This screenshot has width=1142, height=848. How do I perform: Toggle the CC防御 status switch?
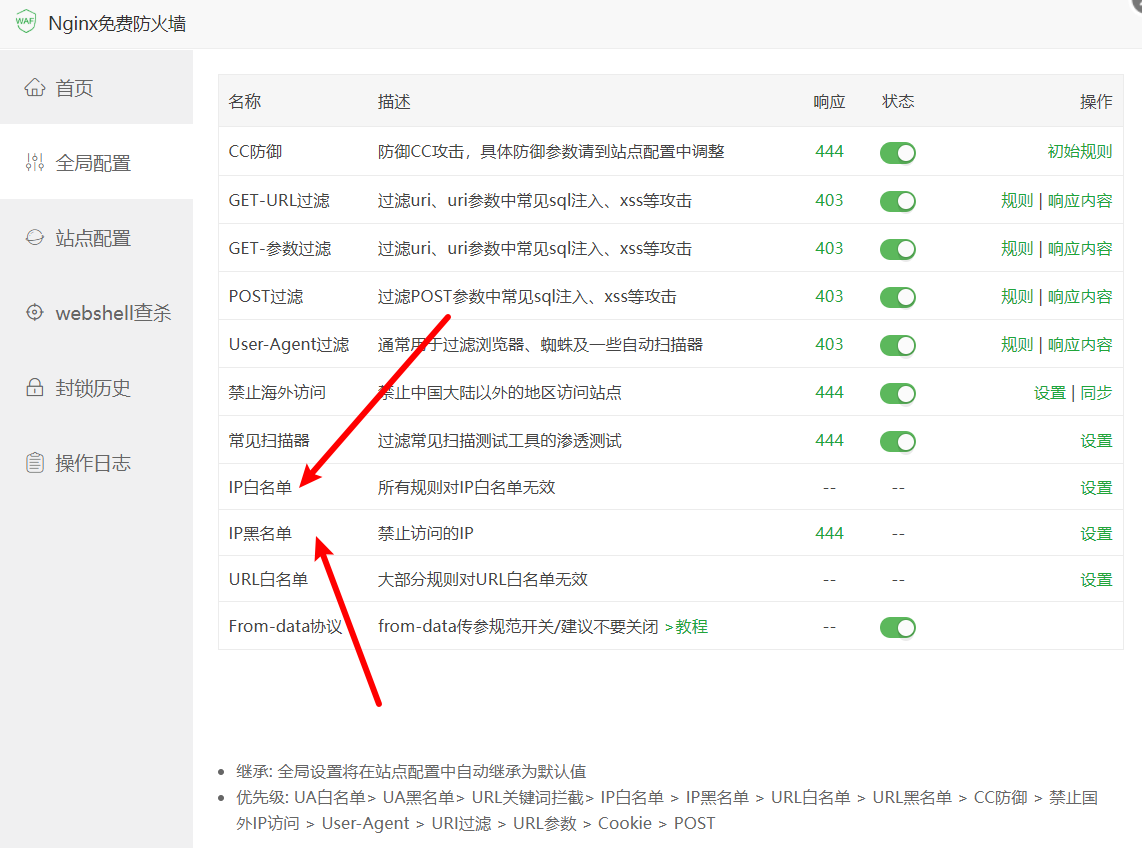[897, 153]
